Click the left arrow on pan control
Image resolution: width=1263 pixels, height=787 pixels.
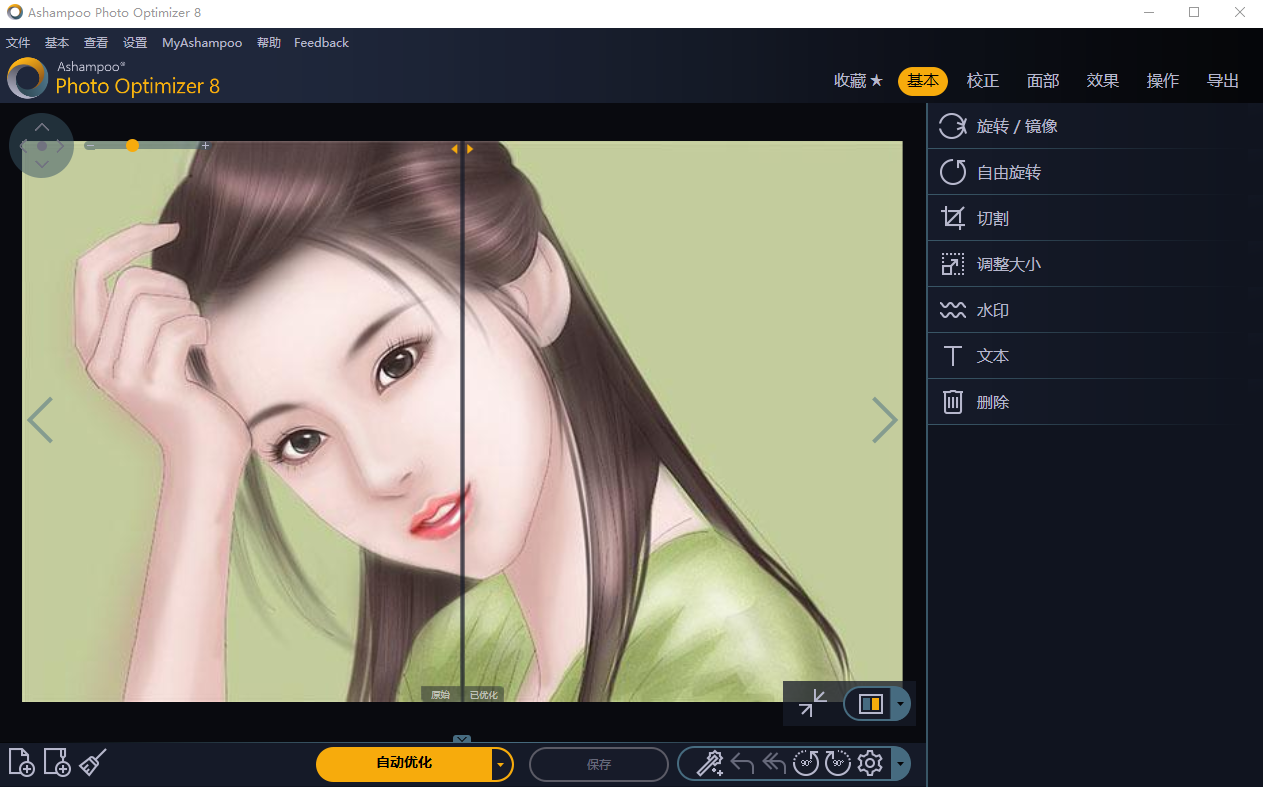pos(24,146)
